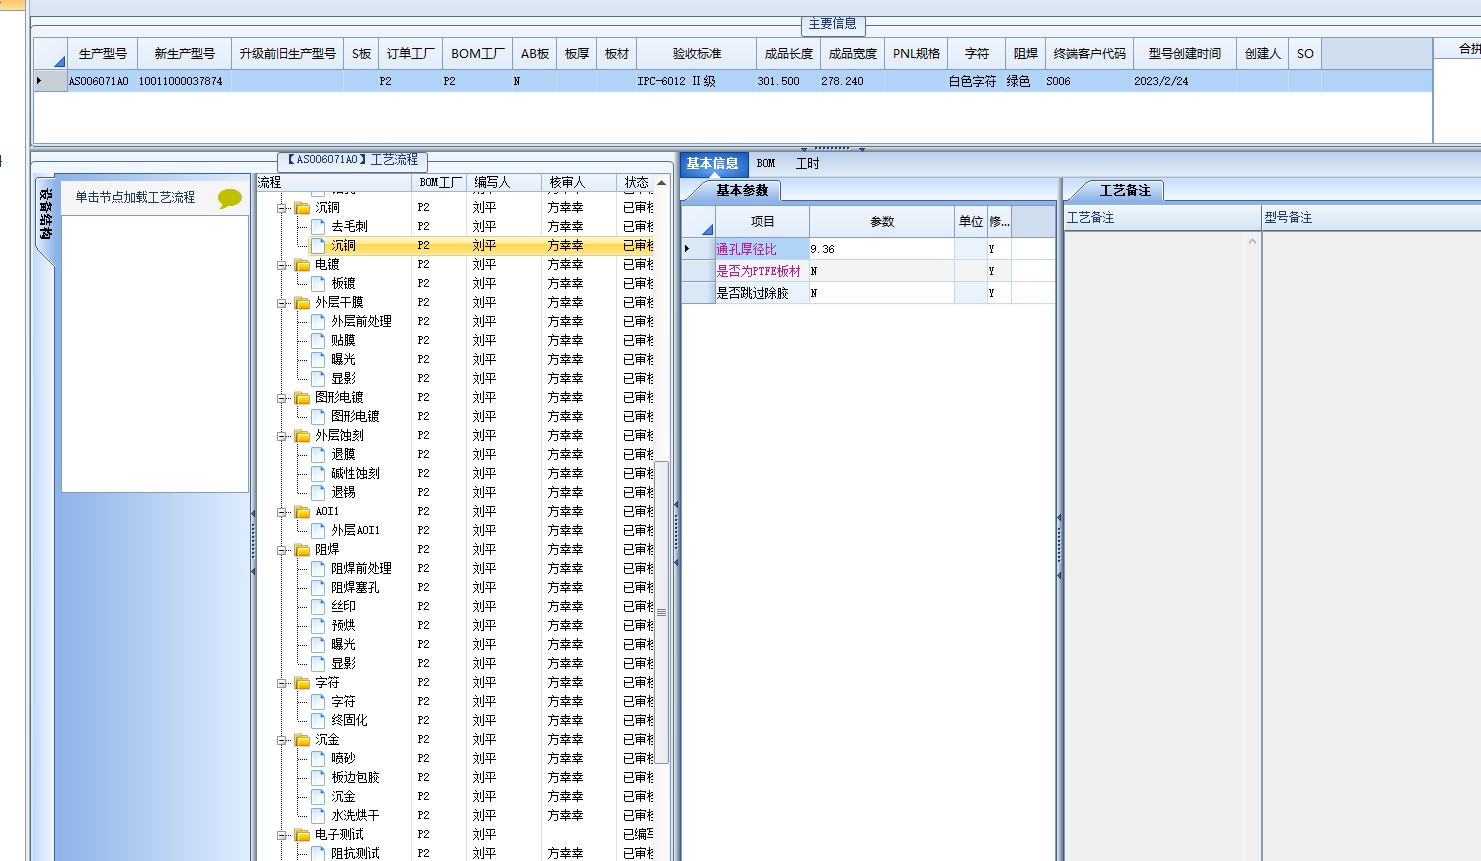Click the 参数 column header
The width and height of the screenshot is (1481, 861).
click(x=882, y=222)
